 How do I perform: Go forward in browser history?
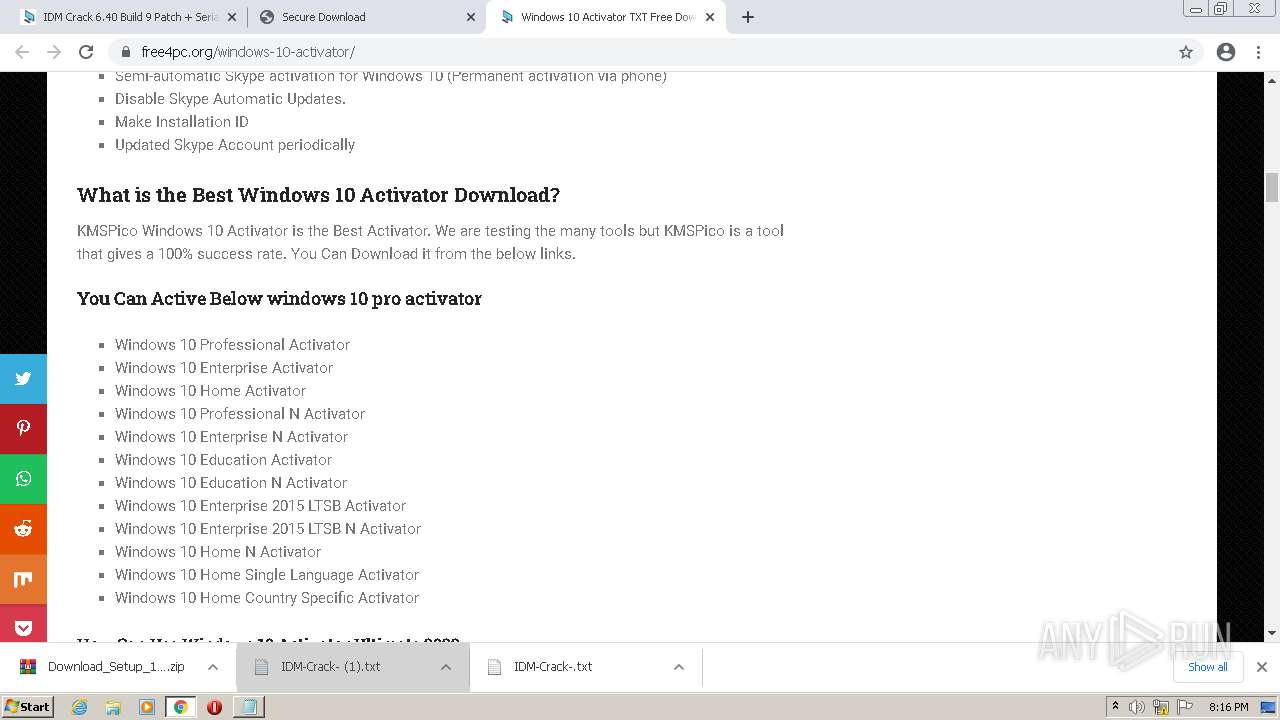[54, 52]
